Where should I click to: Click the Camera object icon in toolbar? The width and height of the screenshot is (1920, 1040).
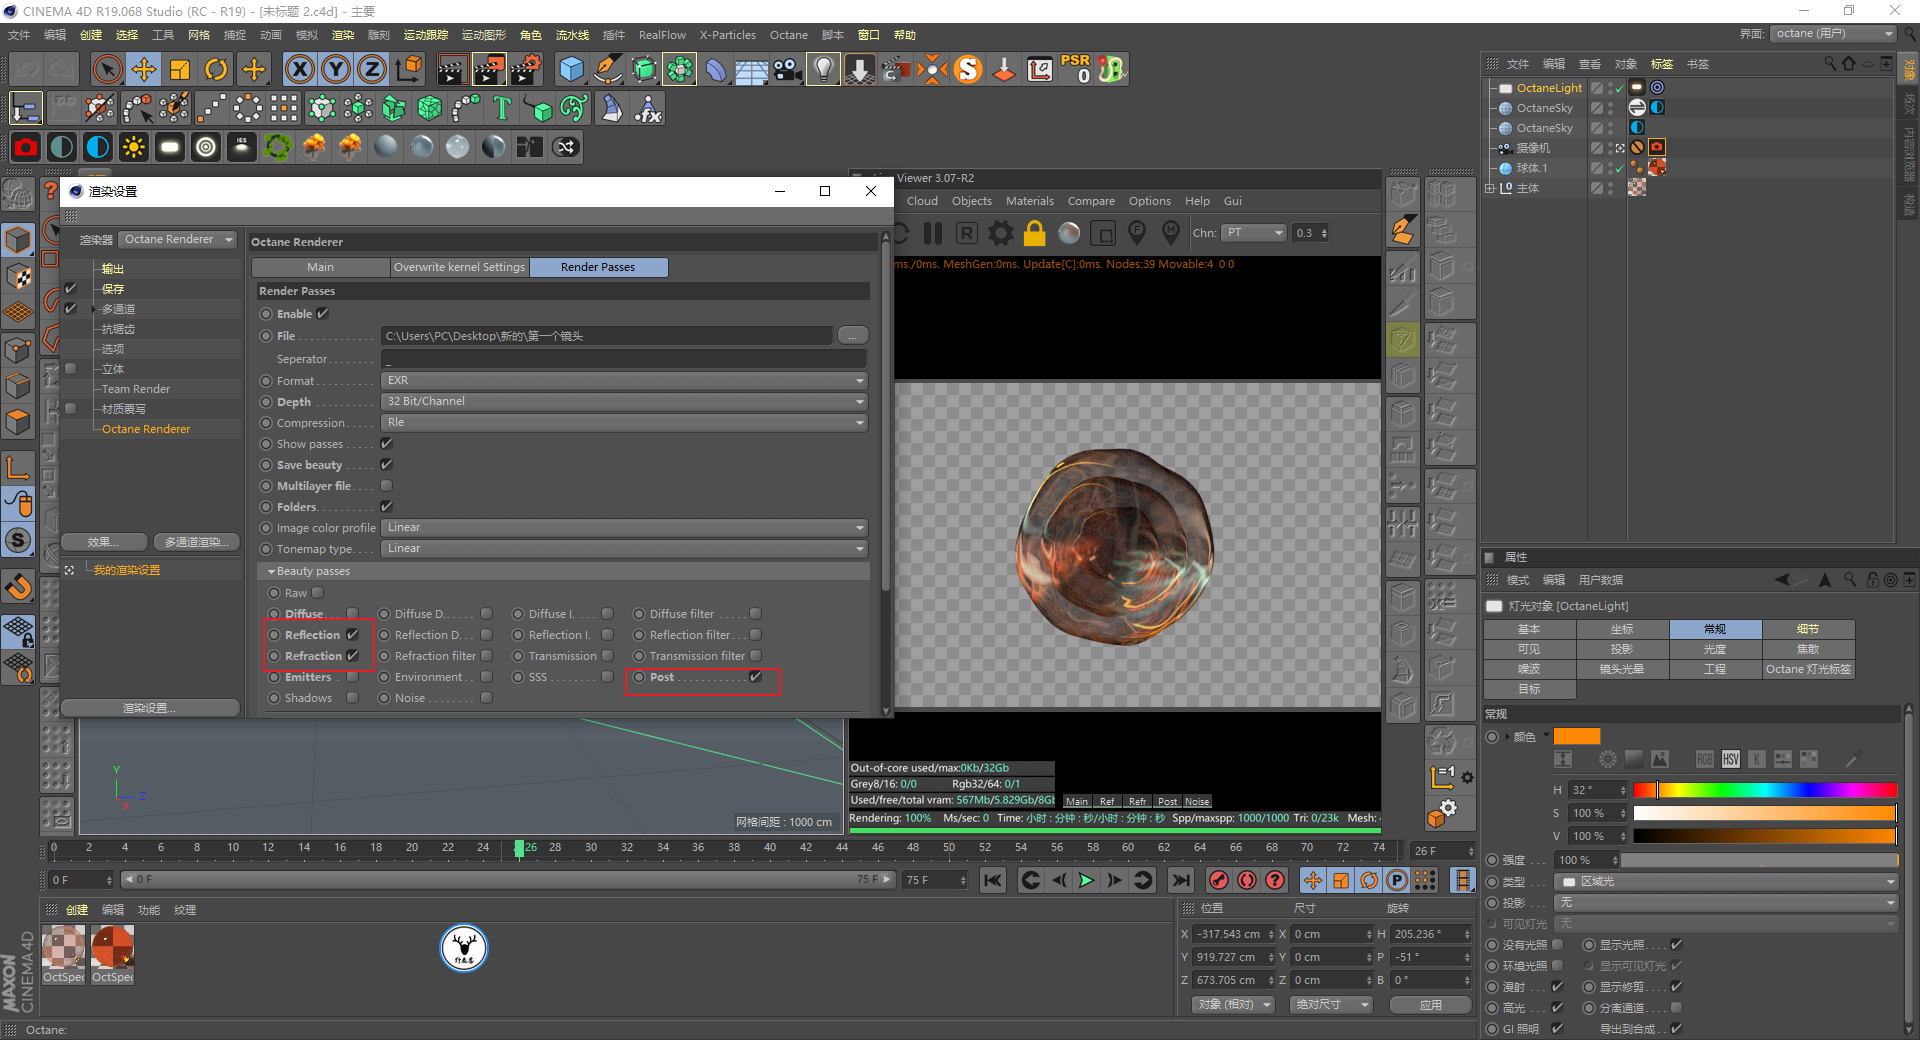pyautogui.click(x=787, y=69)
